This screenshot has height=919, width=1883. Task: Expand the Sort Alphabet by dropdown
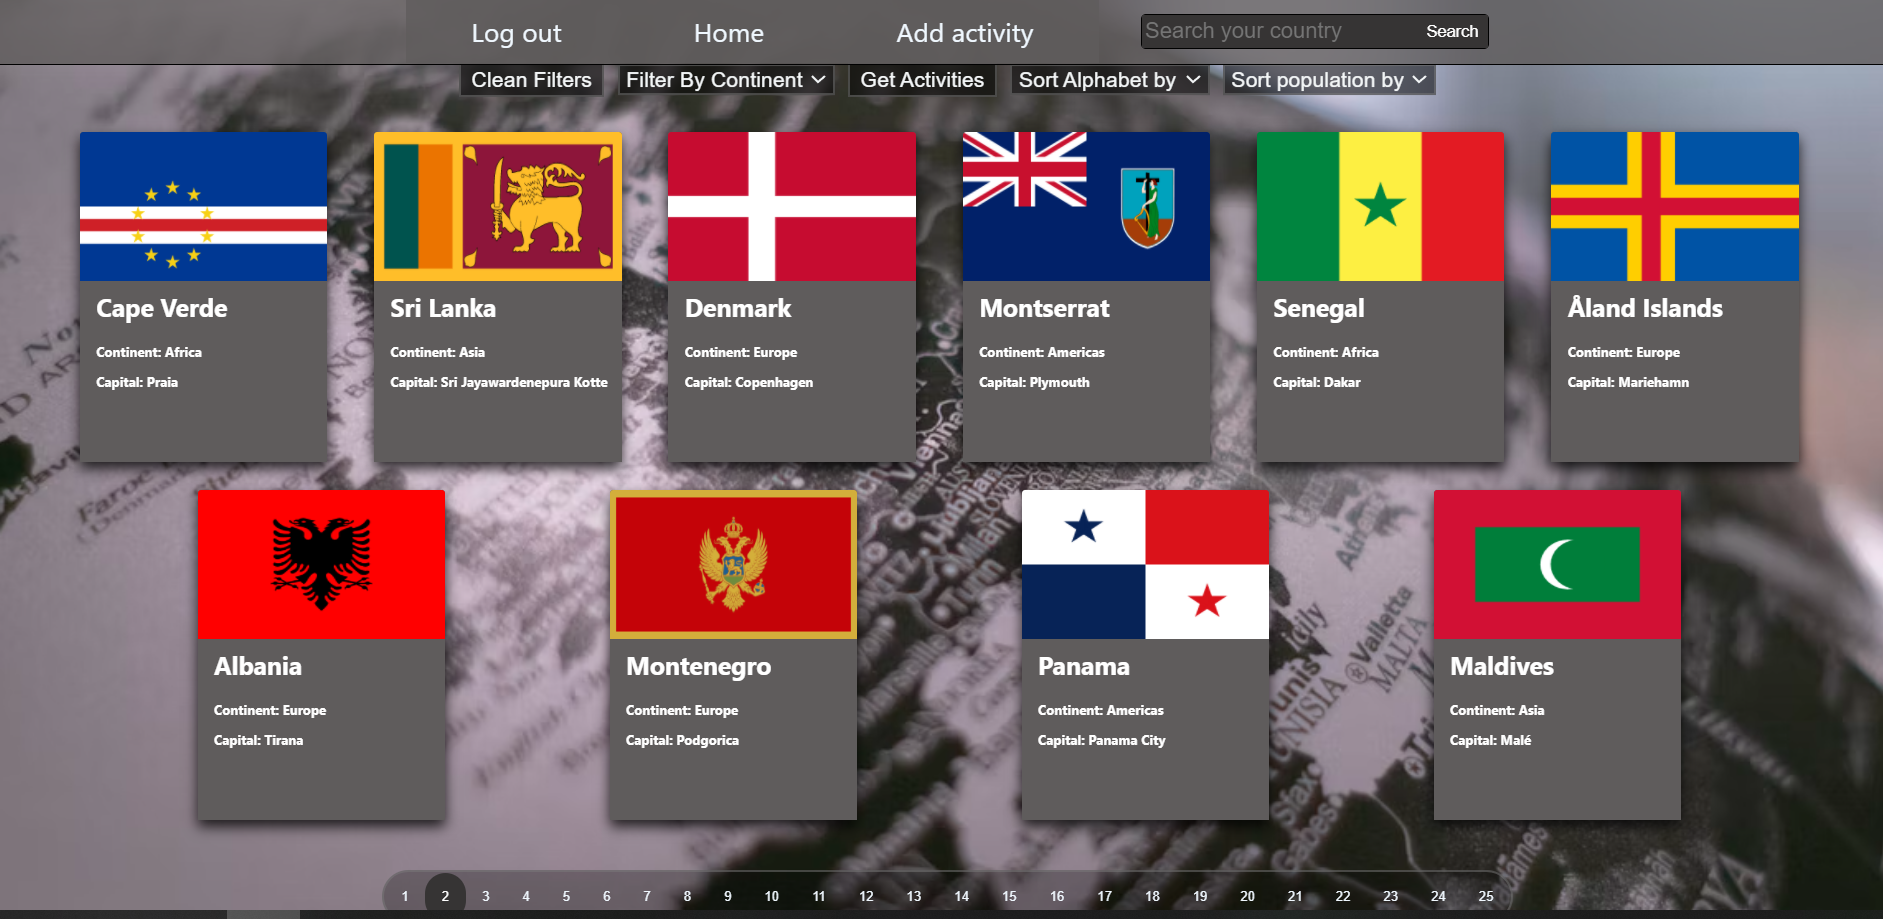click(x=1108, y=80)
